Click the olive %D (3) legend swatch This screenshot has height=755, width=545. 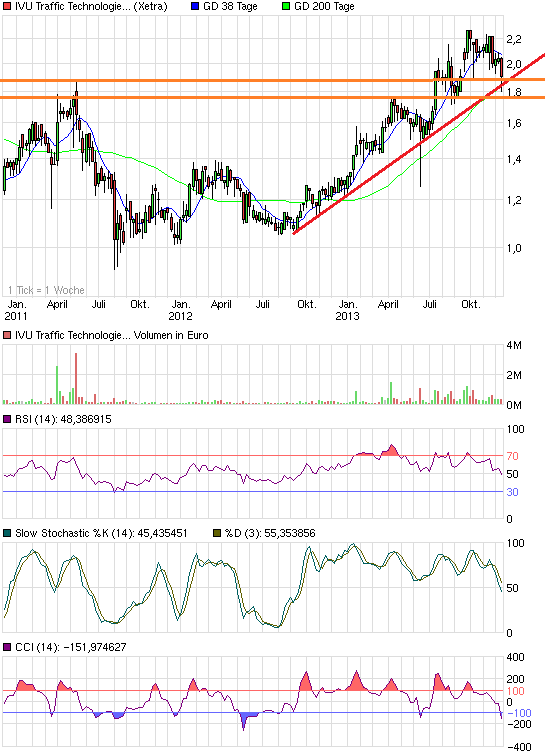tap(217, 533)
